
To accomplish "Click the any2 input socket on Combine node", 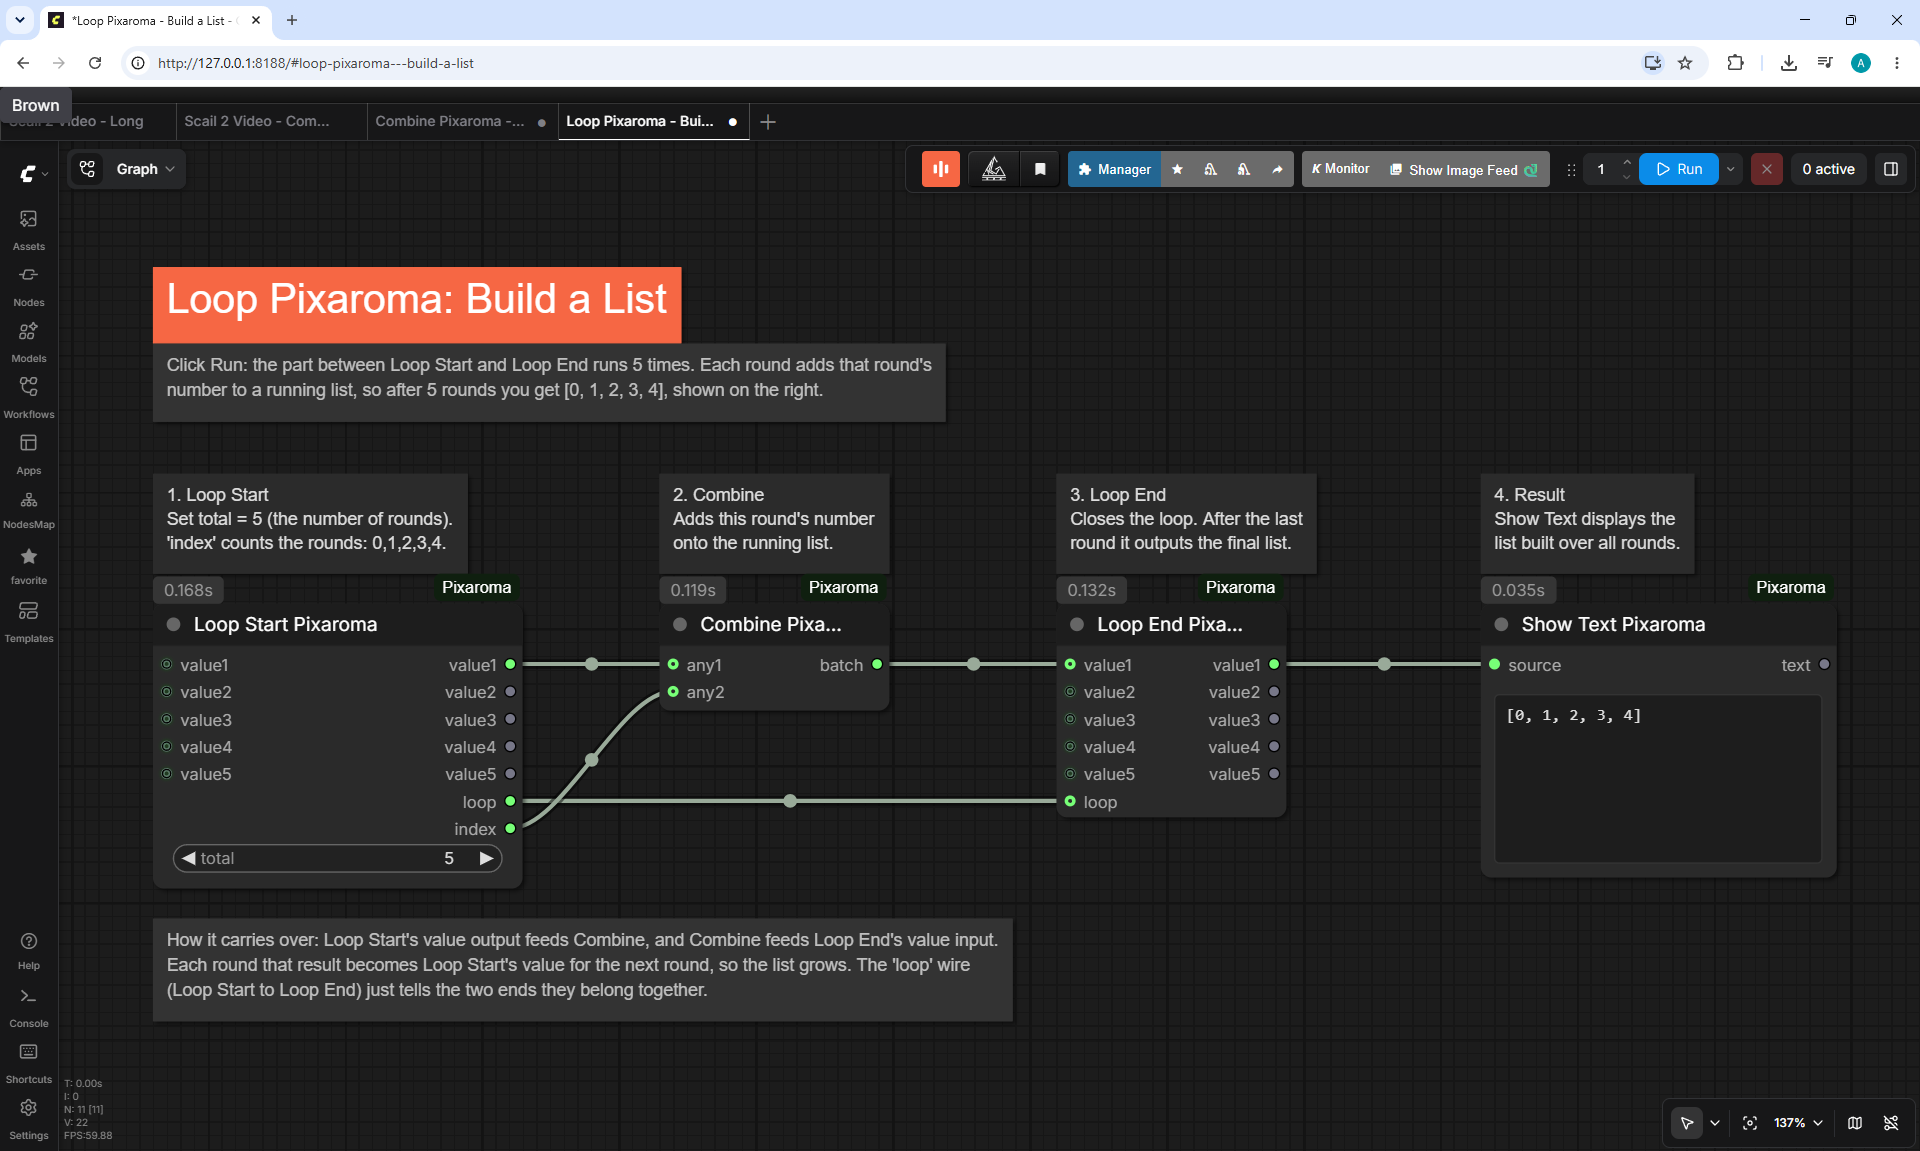I will pos(673,691).
